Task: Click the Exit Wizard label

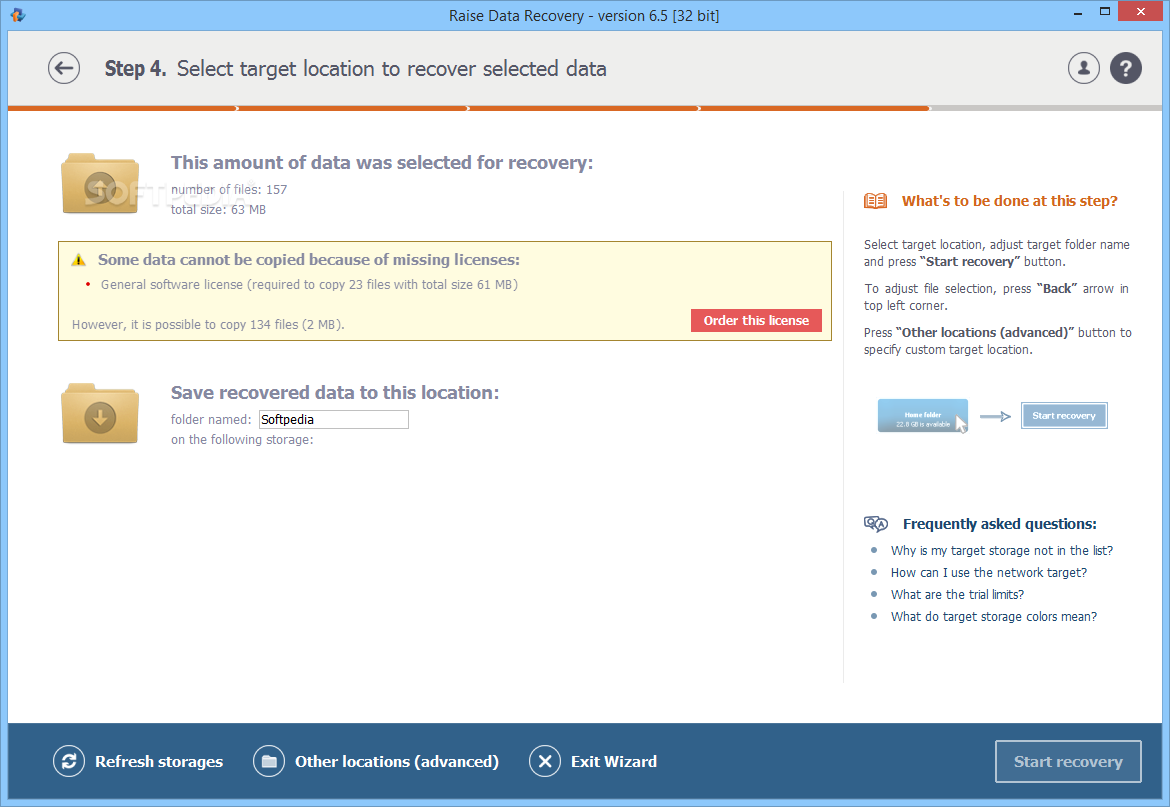Action: coord(614,762)
